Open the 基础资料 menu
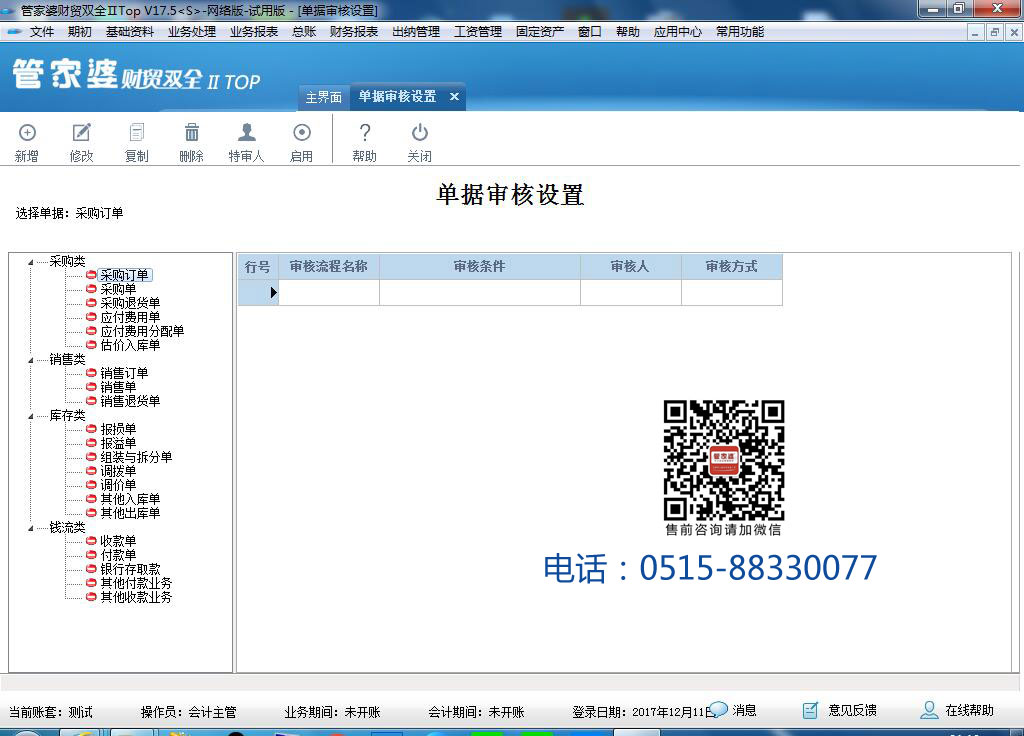The image size is (1024, 736). (130, 31)
